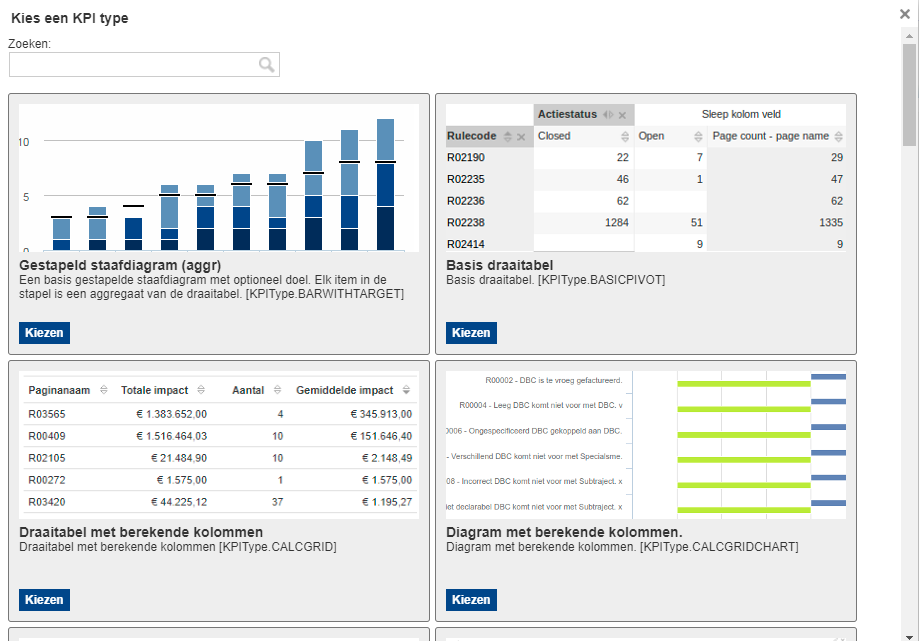Click the sort icon next to Rulecode
919x641 pixels.
(507, 137)
